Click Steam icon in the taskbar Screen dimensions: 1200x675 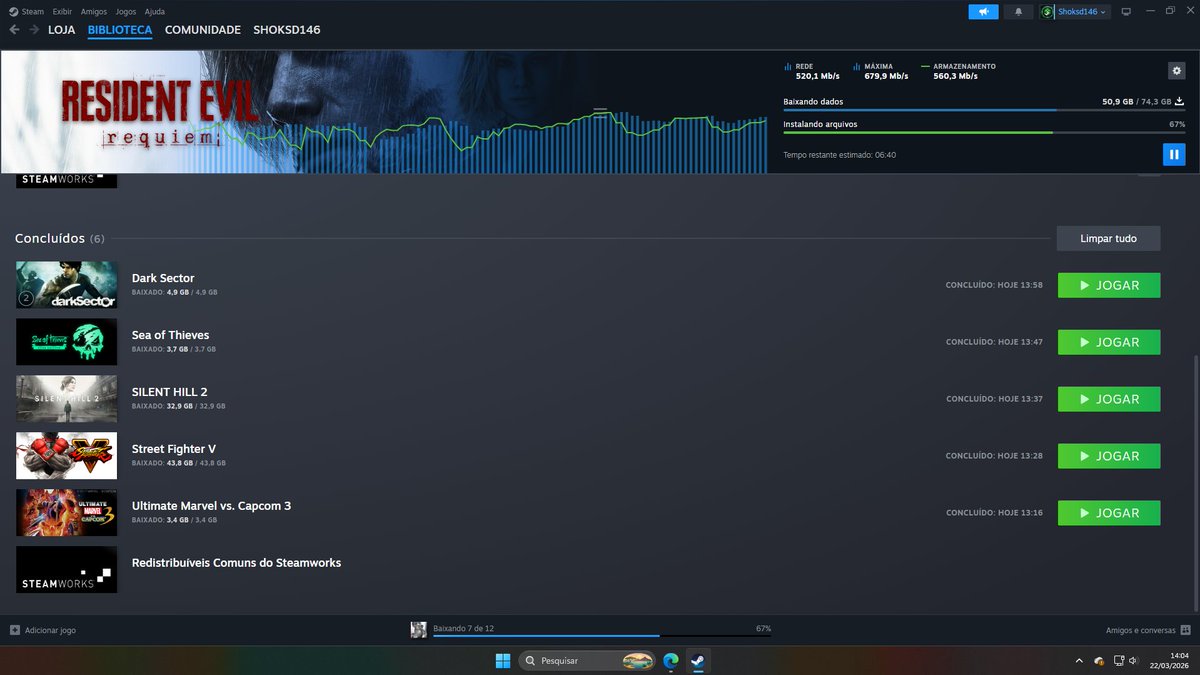point(697,661)
